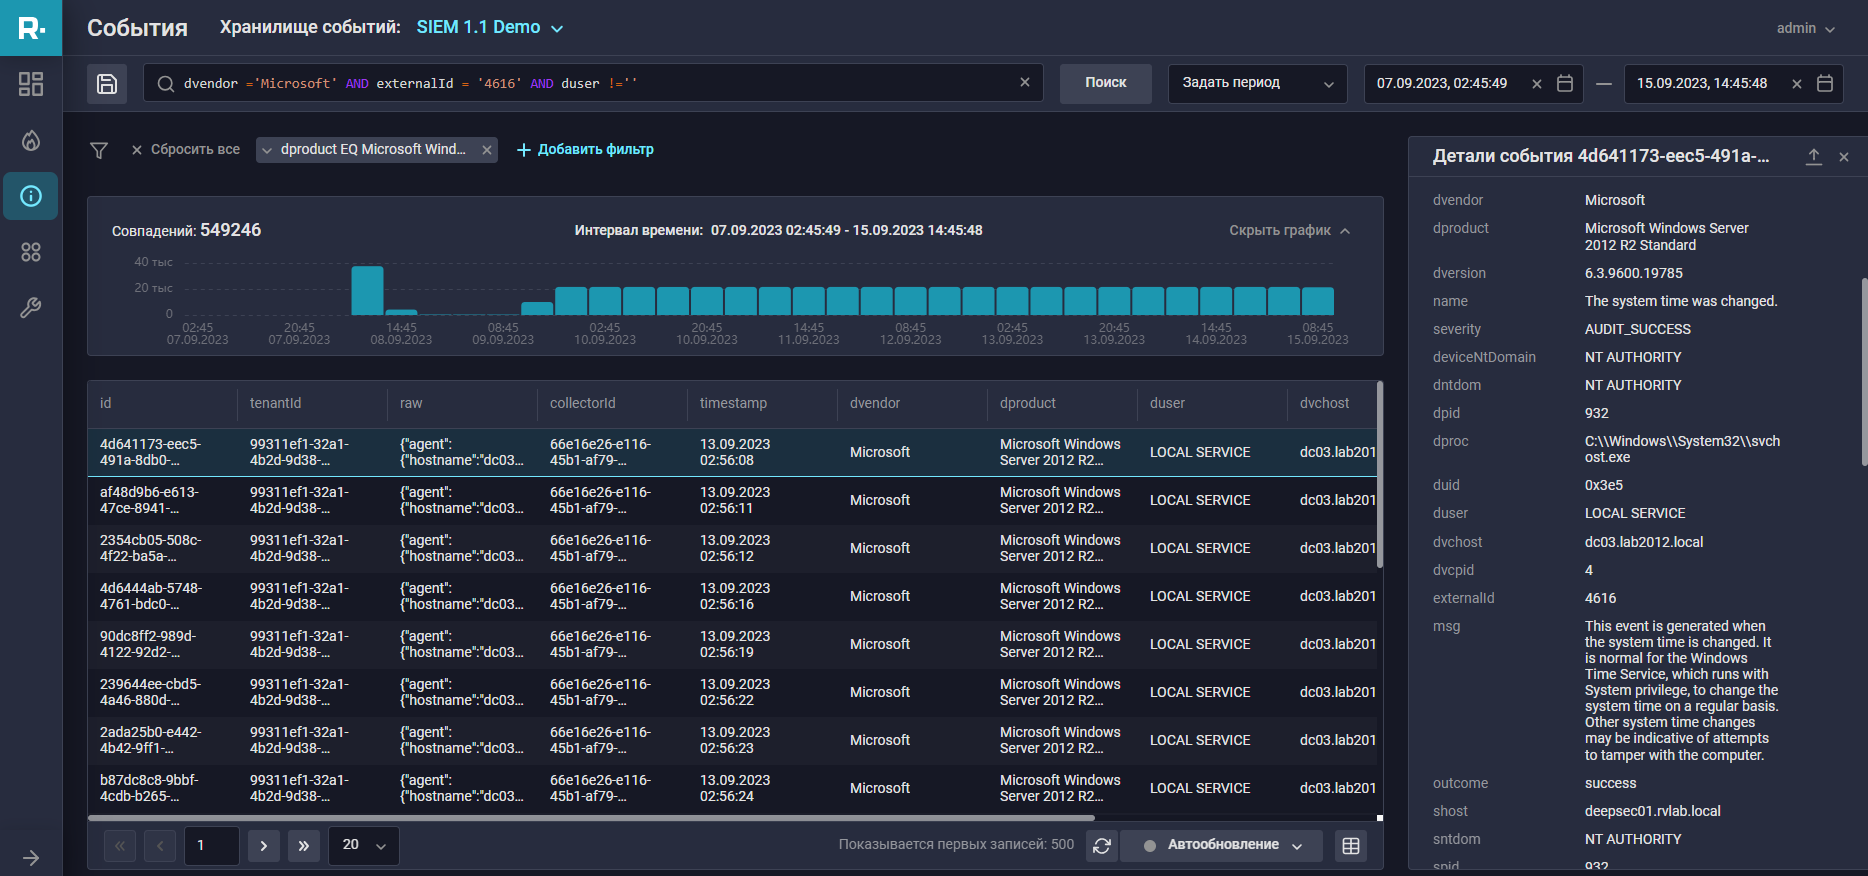Image resolution: width=1868 pixels, height=876 pixels.
Task: Open the page size 20 dropdown
Action: [x=363, y=845]
